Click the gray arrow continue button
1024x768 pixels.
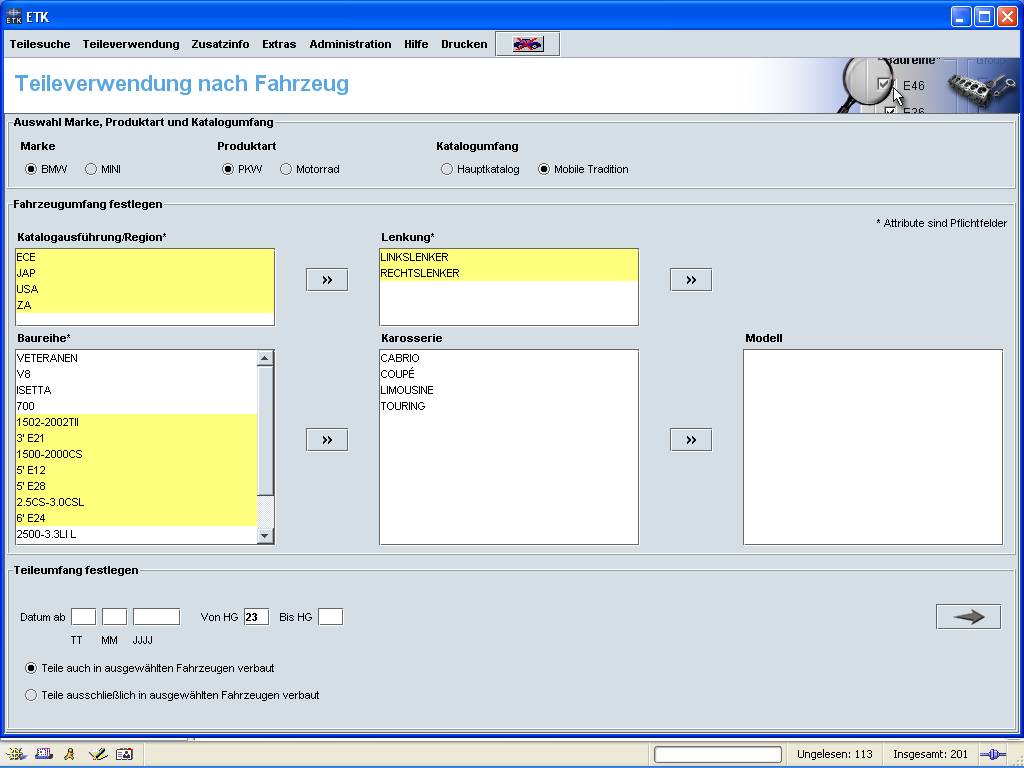[968, 616]
